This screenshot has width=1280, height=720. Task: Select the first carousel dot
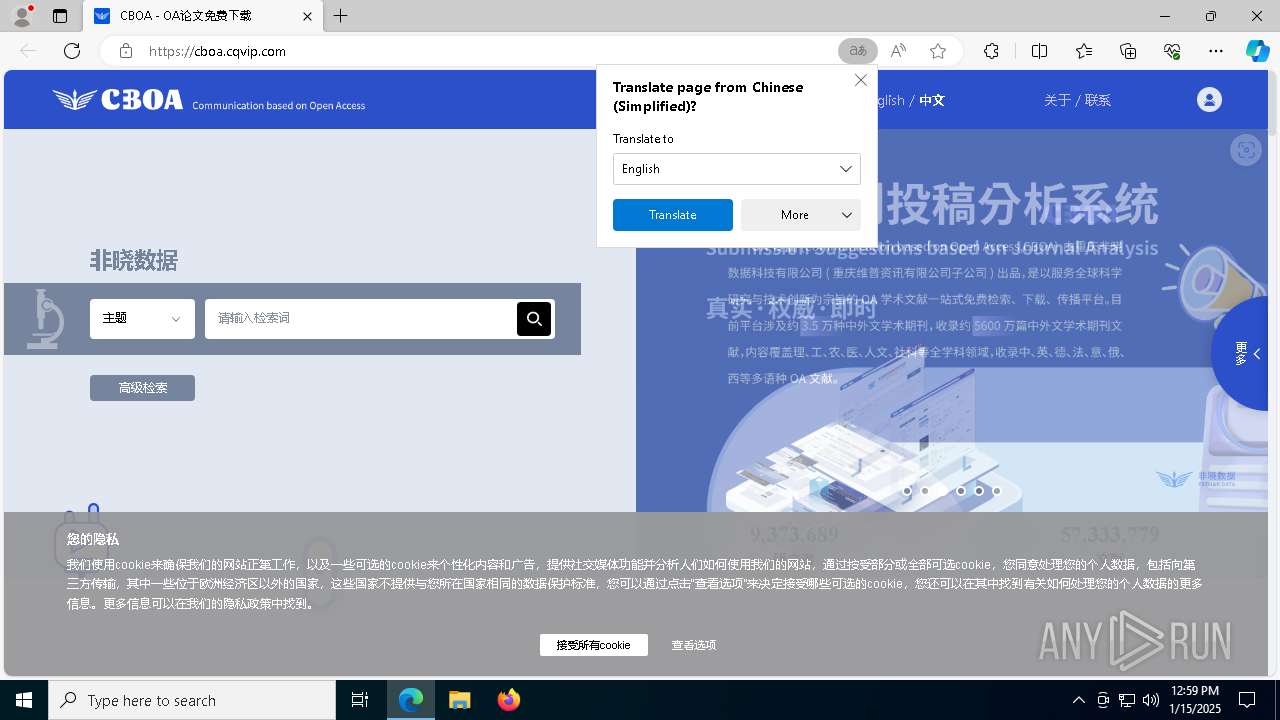click(907, 491)
